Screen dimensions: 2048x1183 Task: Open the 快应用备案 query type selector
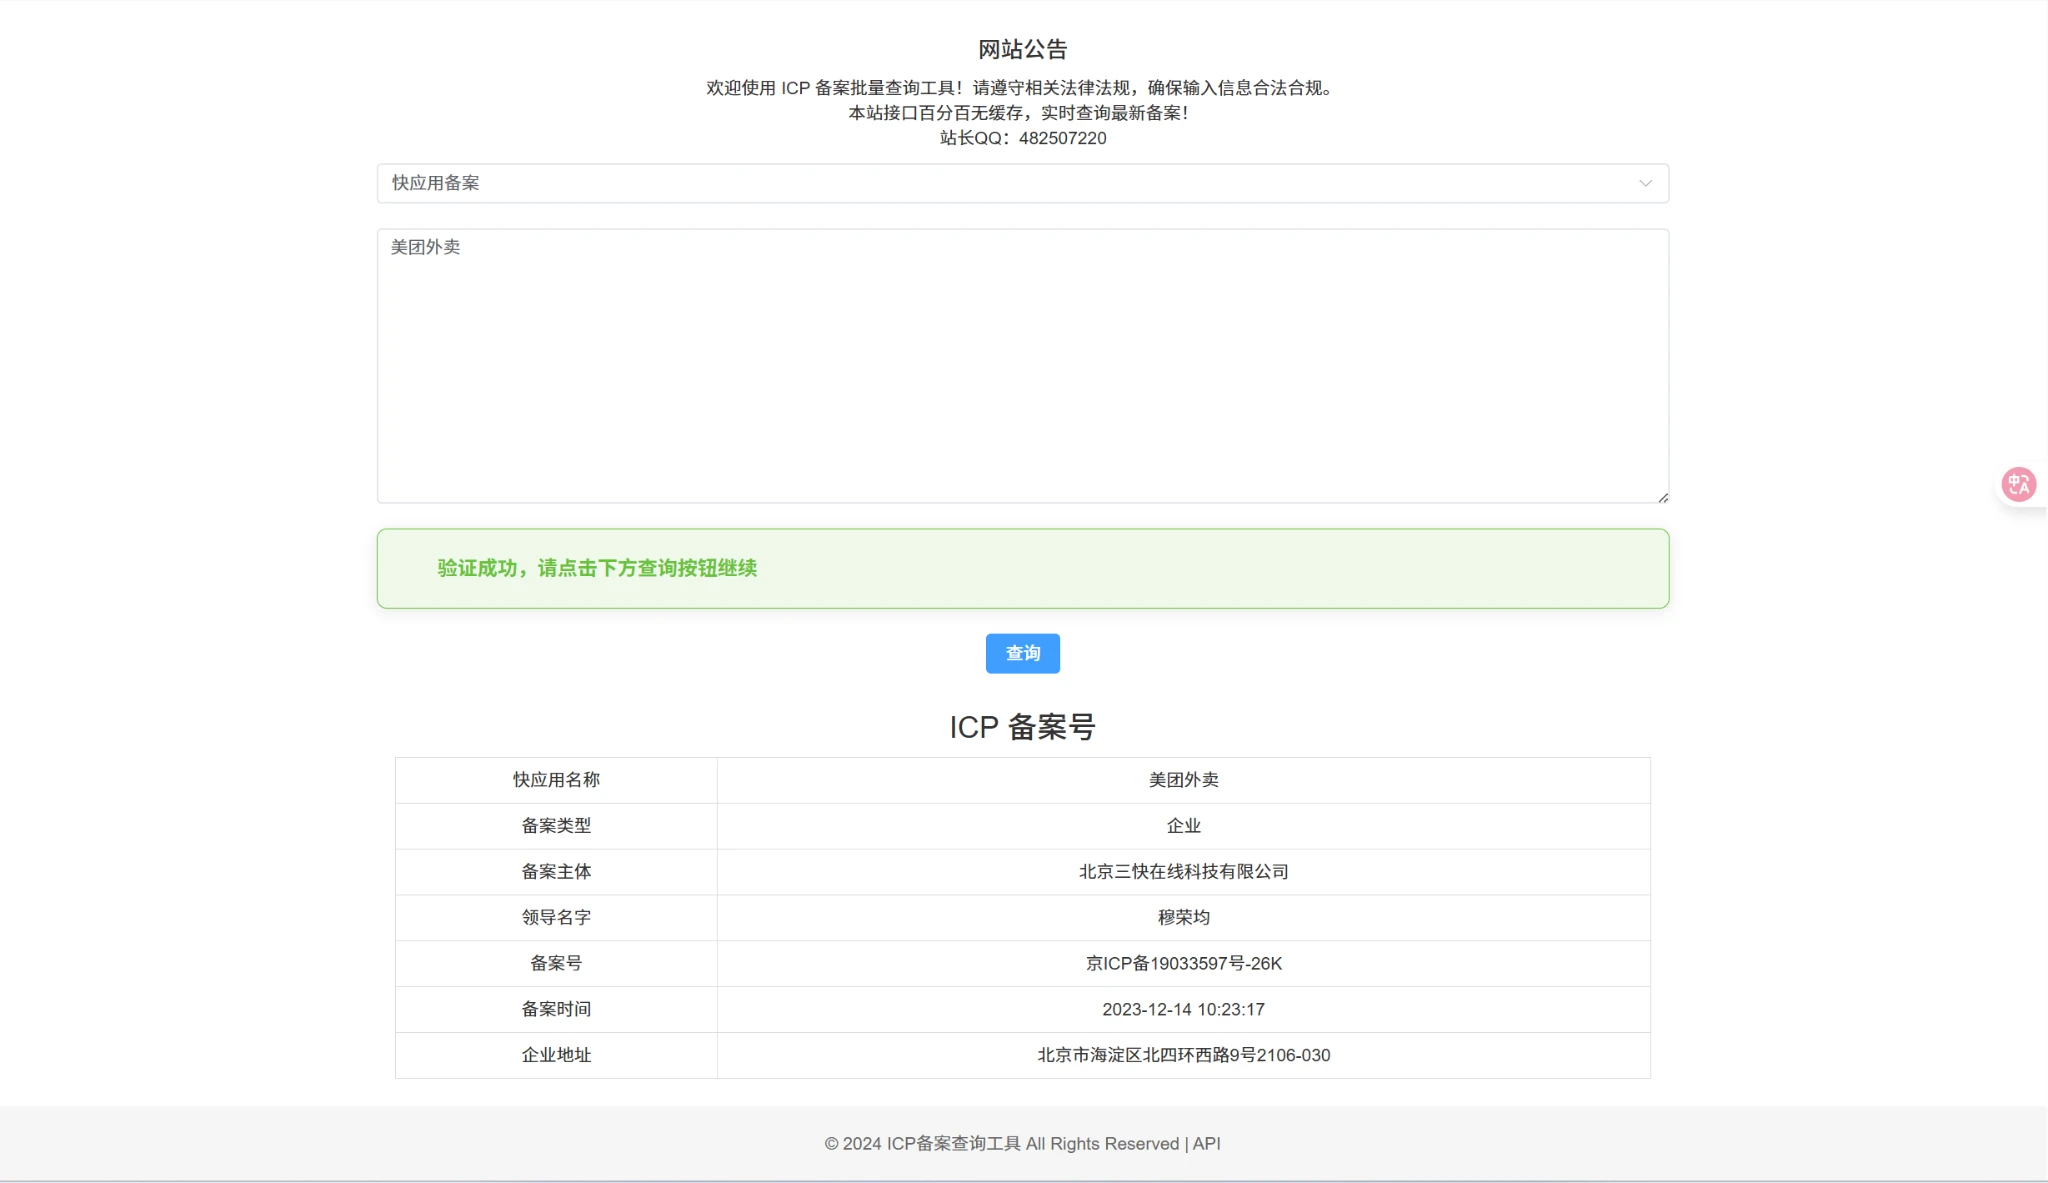click(1000, 183)
